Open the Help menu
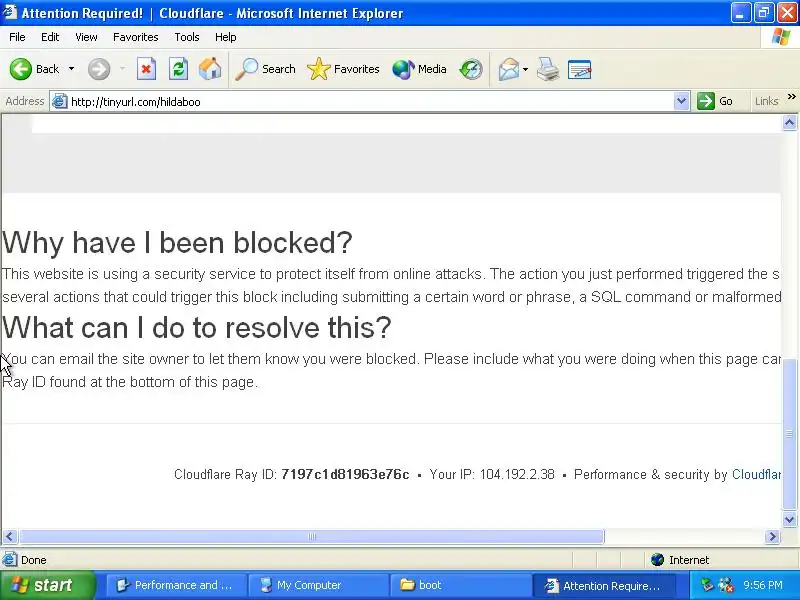 (x=226, y=37)
